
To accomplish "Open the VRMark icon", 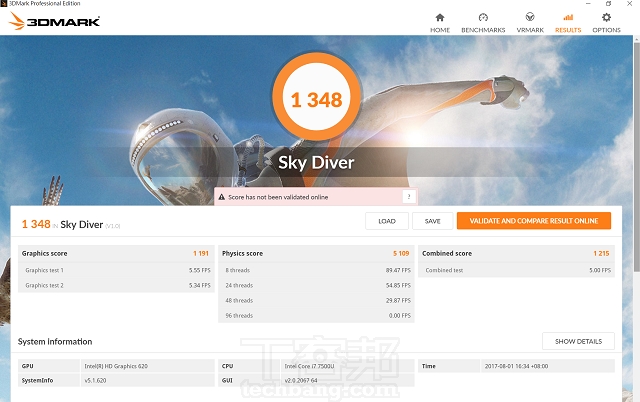I will click(530, 17).
